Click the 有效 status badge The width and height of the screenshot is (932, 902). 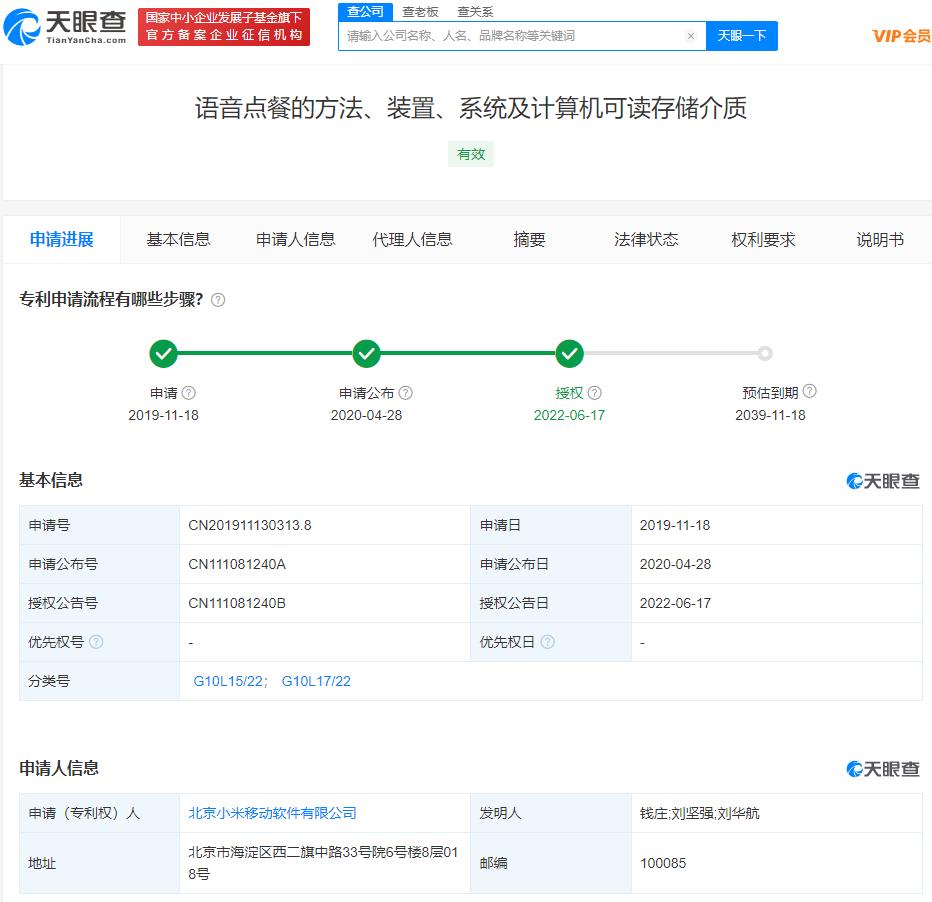click(471, 154)
